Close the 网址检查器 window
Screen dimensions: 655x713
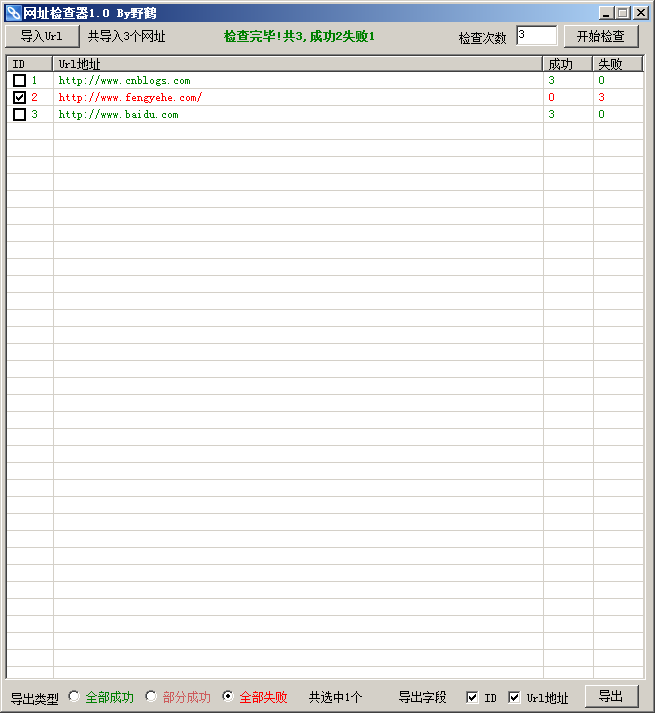tap(641, 13)
